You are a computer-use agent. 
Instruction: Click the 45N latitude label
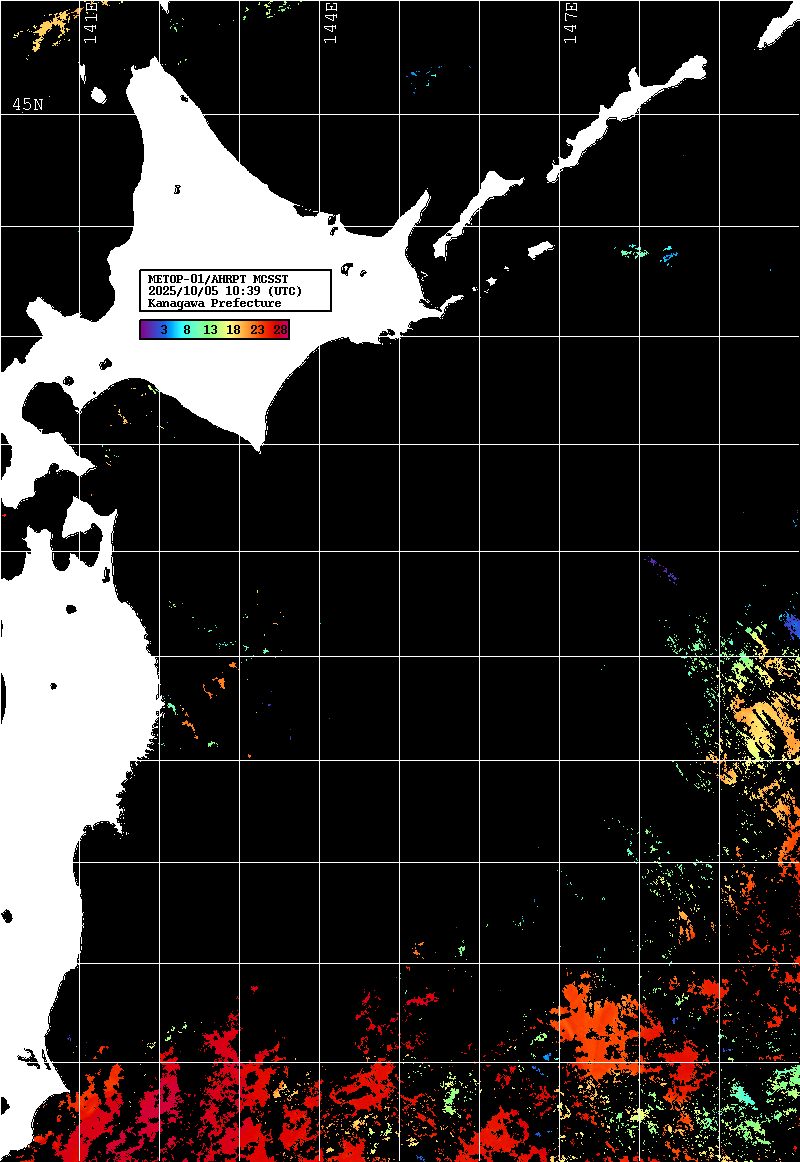click(x=28, y=104)
